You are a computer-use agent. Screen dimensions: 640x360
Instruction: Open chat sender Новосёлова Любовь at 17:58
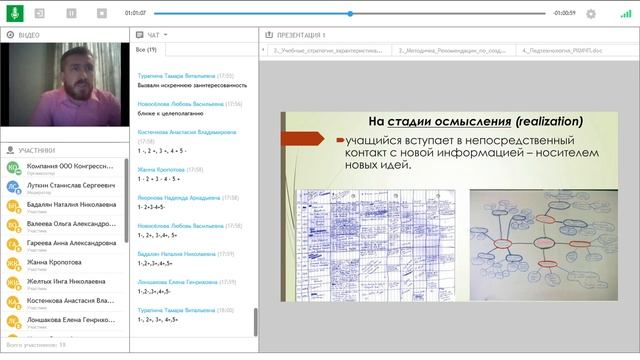[x=180, y=226]
